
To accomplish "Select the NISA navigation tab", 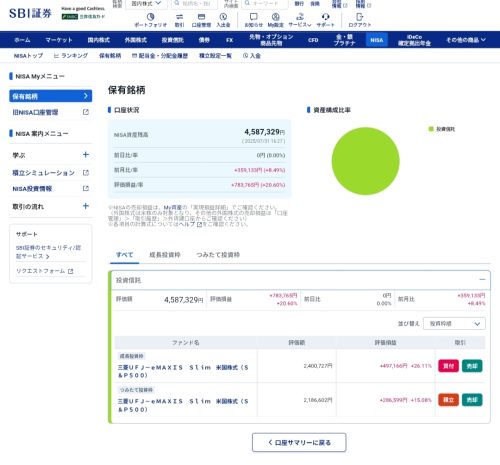I will click(377, 40).
